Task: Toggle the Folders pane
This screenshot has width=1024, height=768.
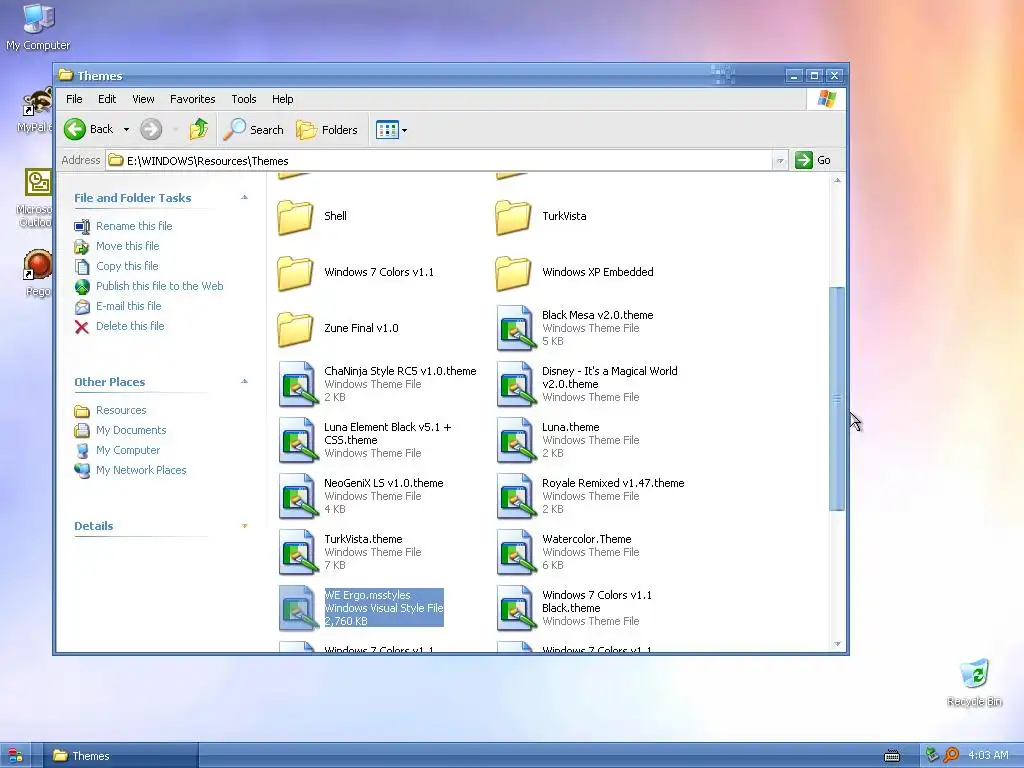Action: (327, 130)
